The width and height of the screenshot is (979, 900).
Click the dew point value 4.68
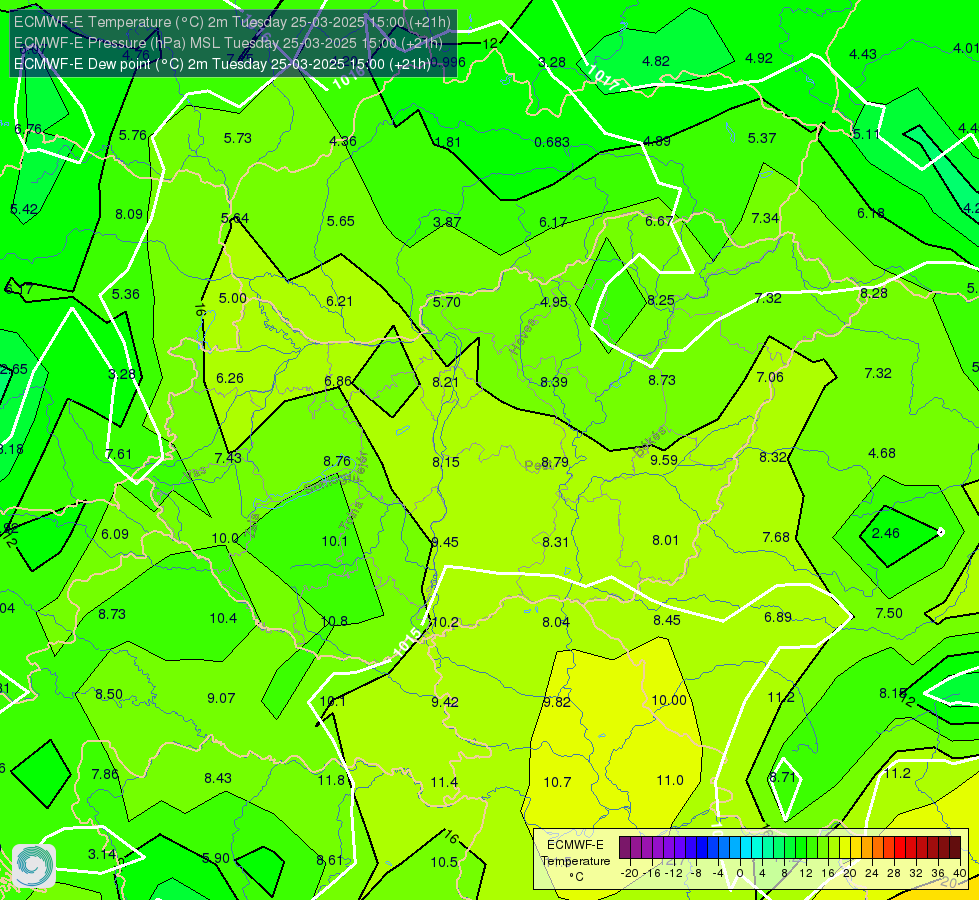tap(882, 453)
